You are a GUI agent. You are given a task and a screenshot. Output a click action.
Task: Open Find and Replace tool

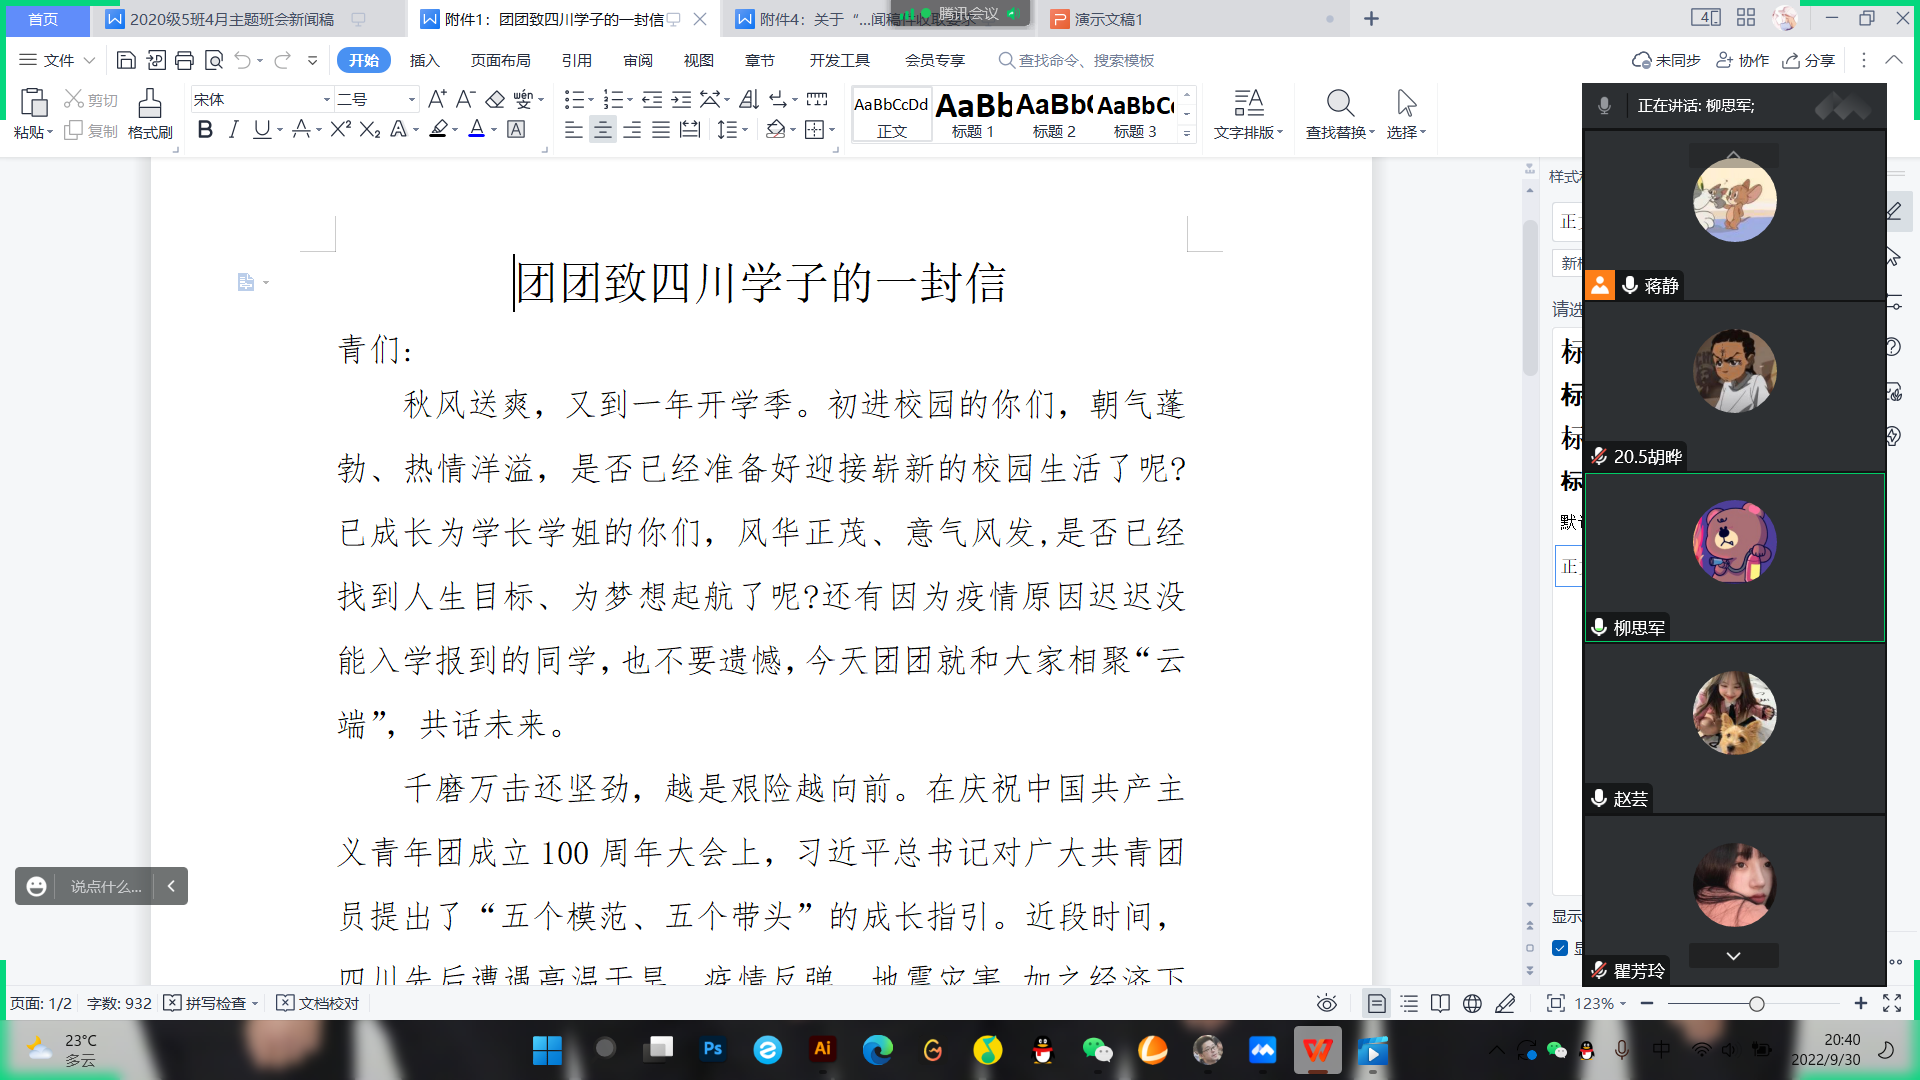pos(1340,114)
